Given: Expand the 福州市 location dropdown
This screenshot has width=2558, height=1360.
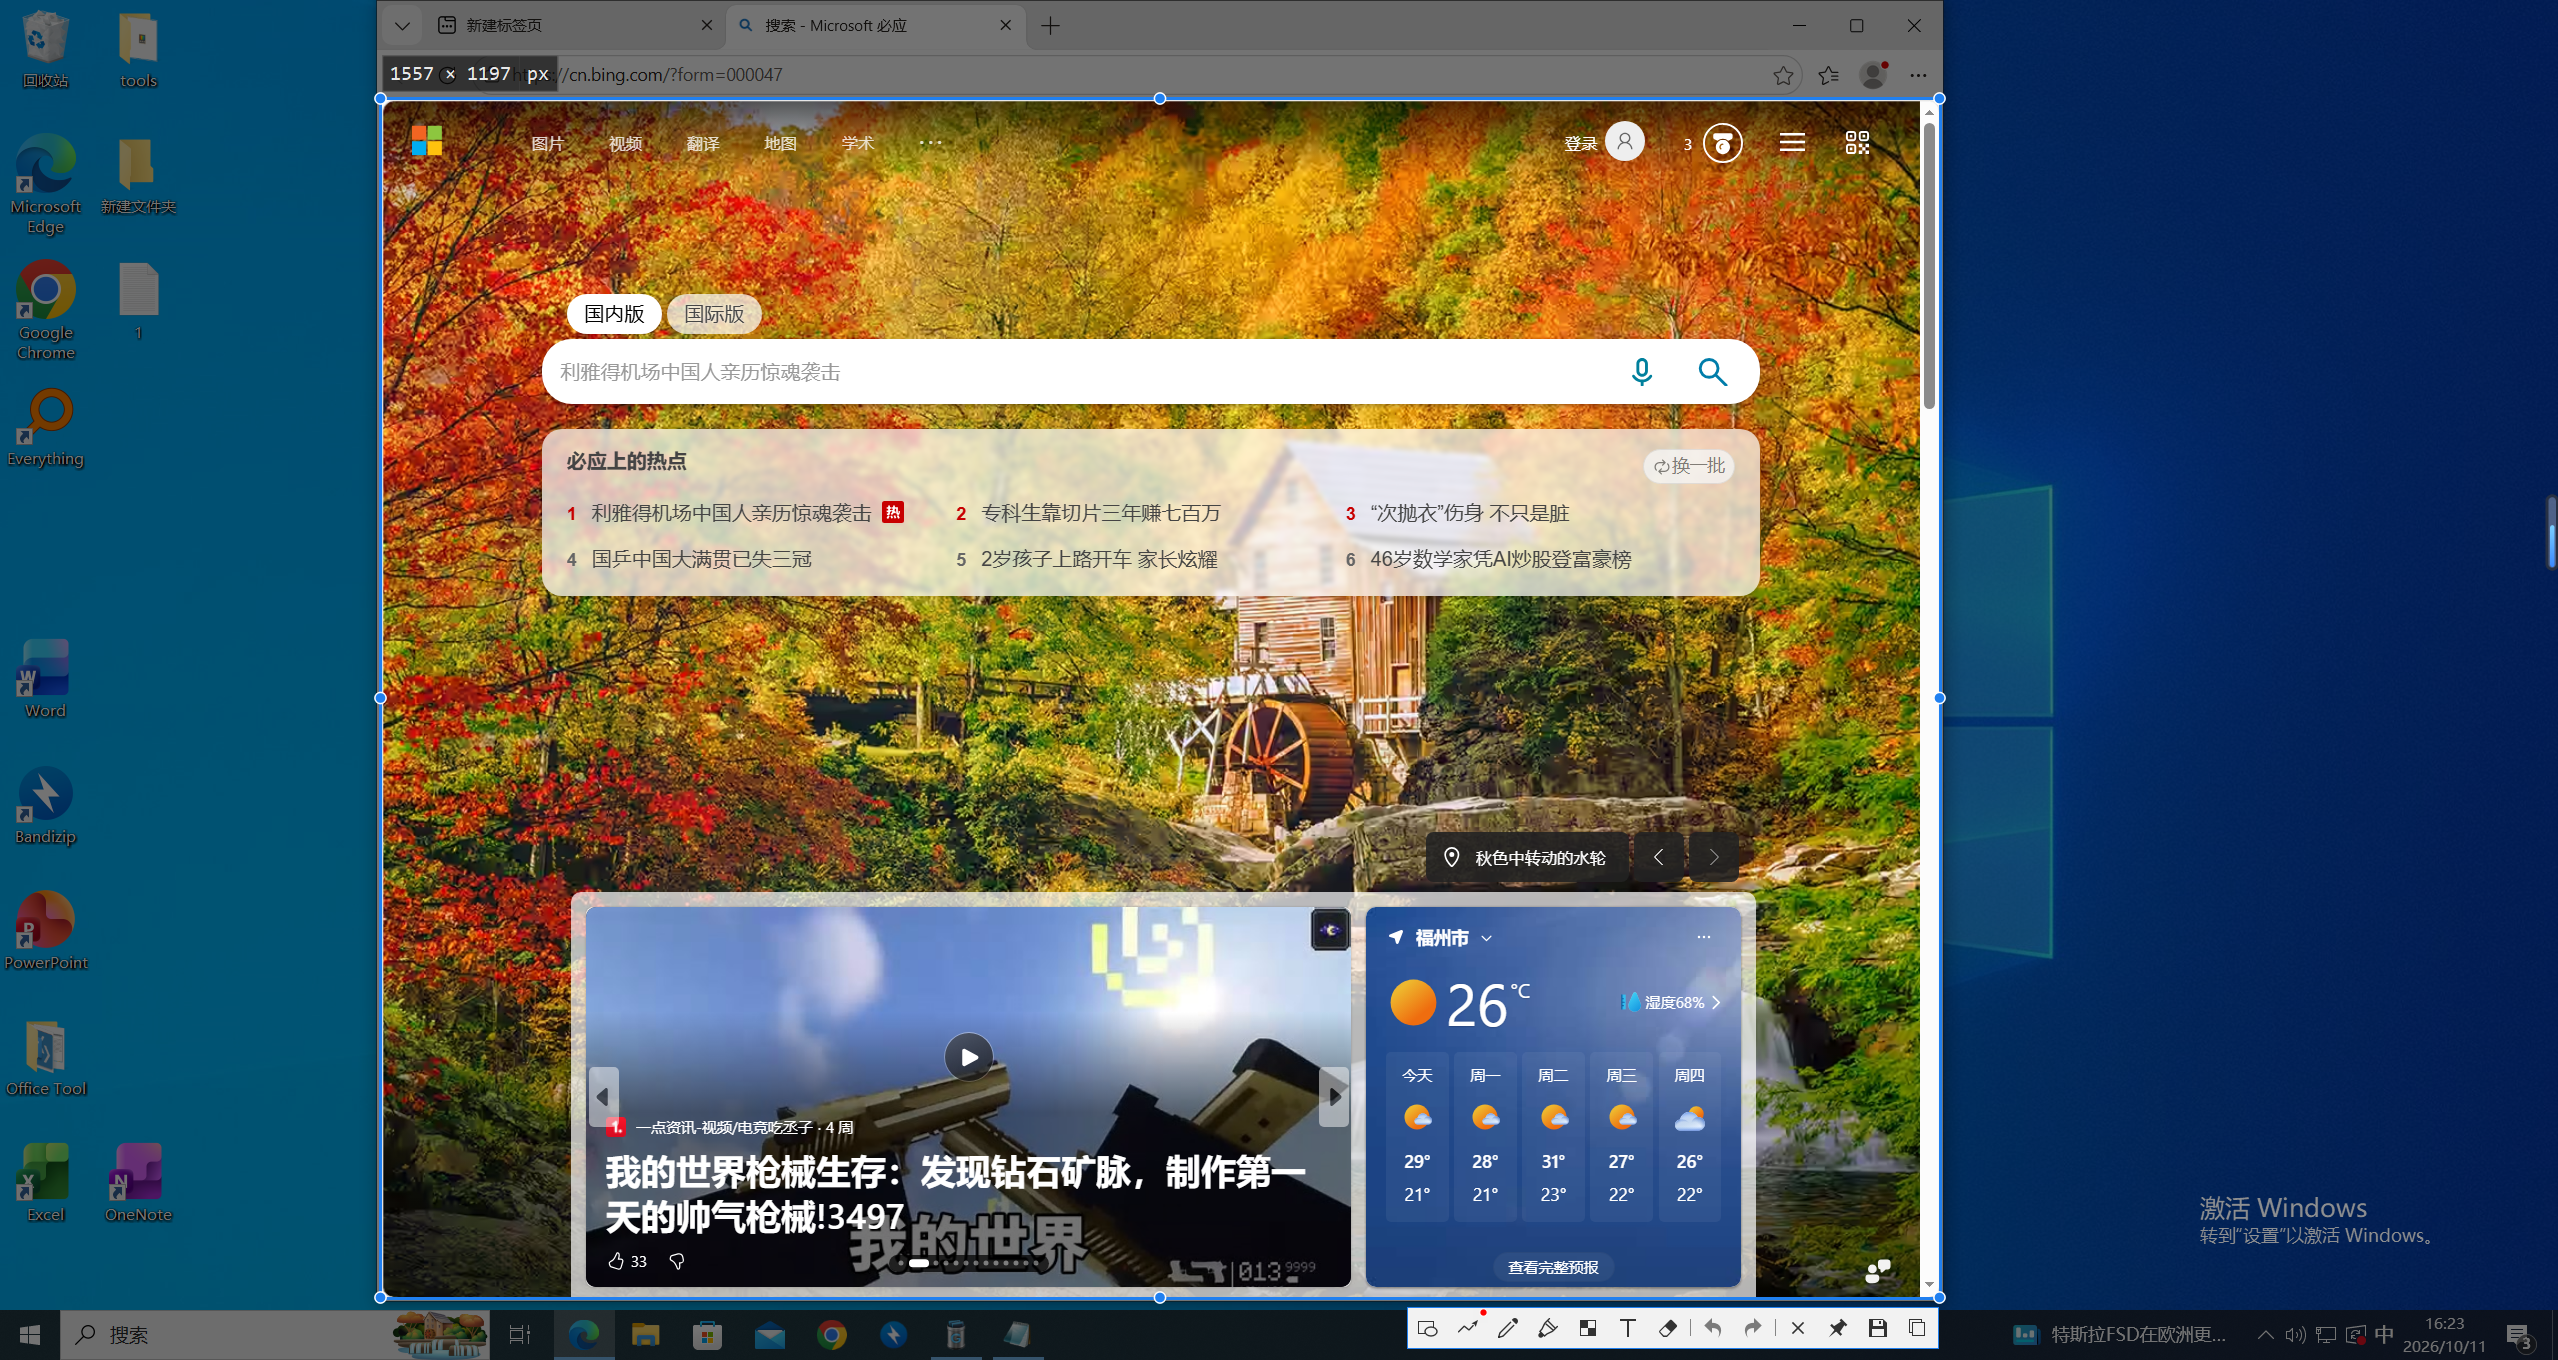Looking at the screenshot, I should [x=1487, y=938].
